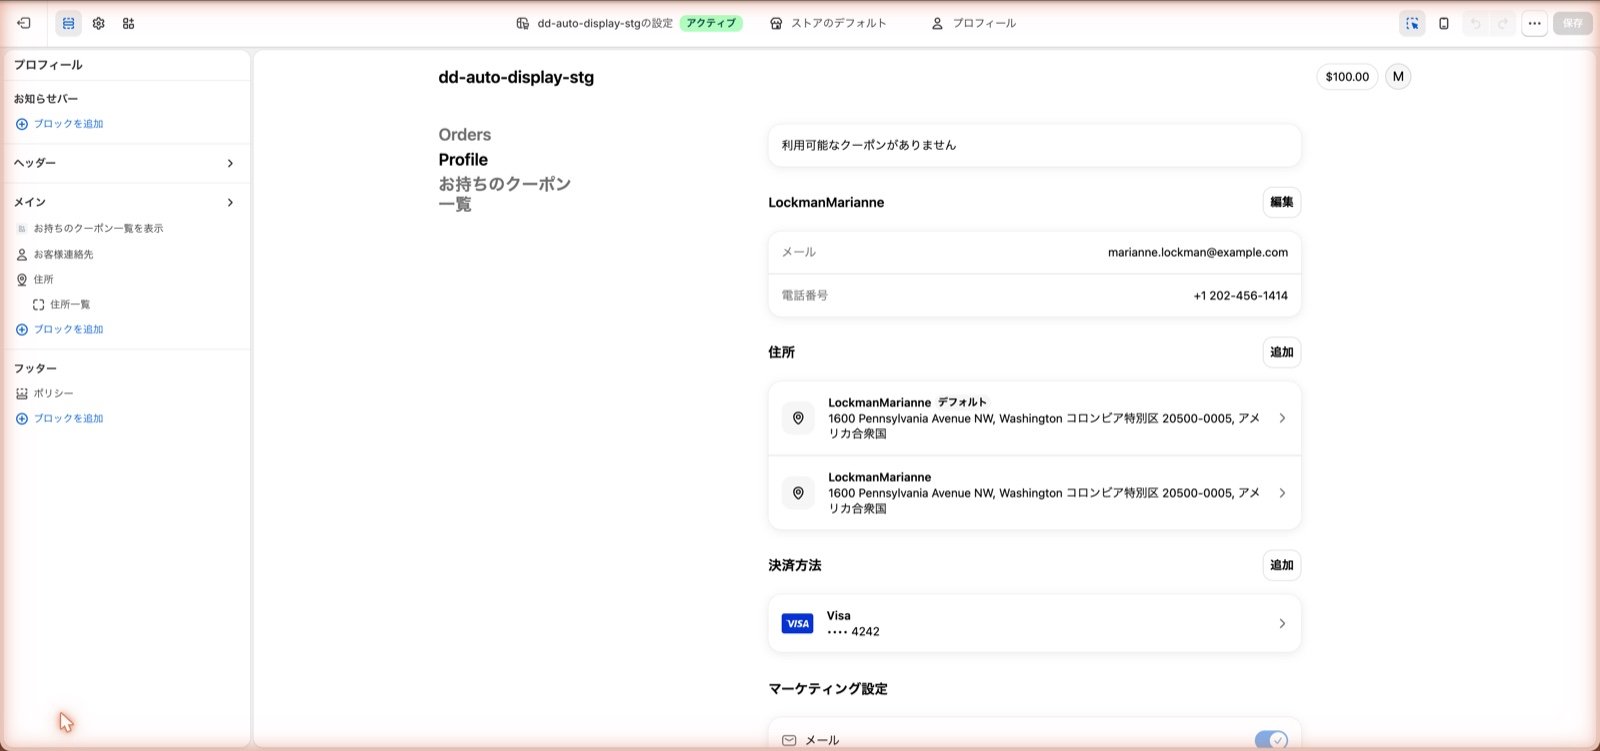Screen dimensions: 1600x751
Task: Click the policy block icon
Action: coord(22,394)
